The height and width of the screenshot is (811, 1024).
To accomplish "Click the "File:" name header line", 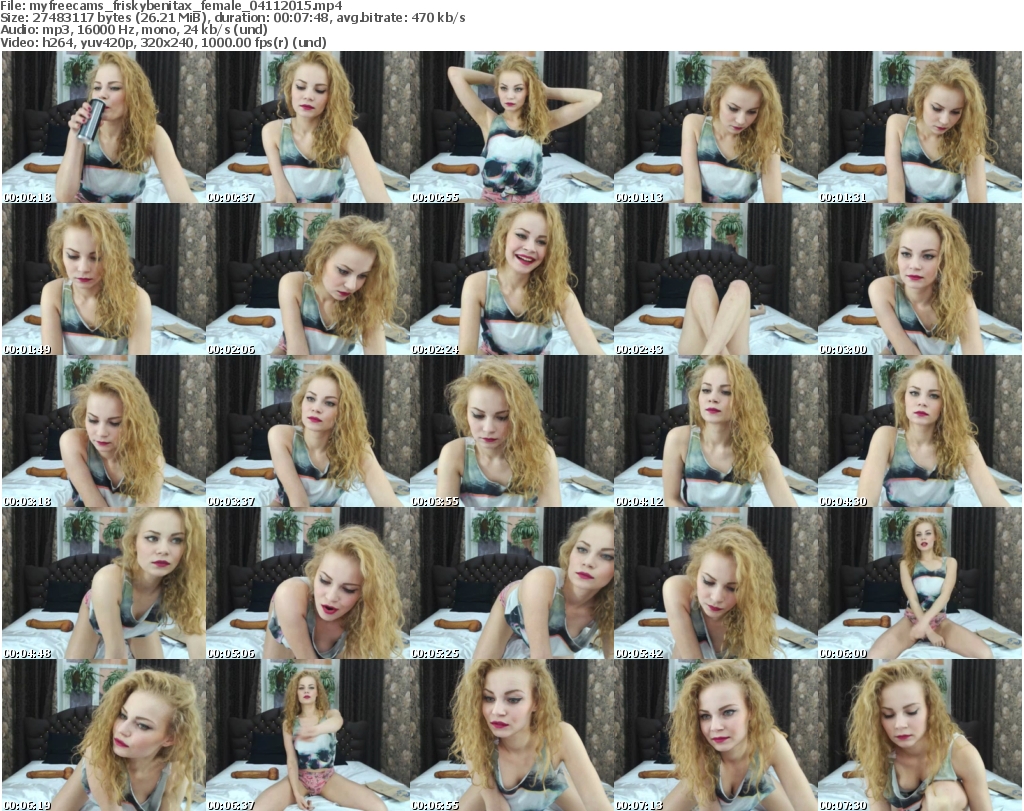I will coord(171,6).
